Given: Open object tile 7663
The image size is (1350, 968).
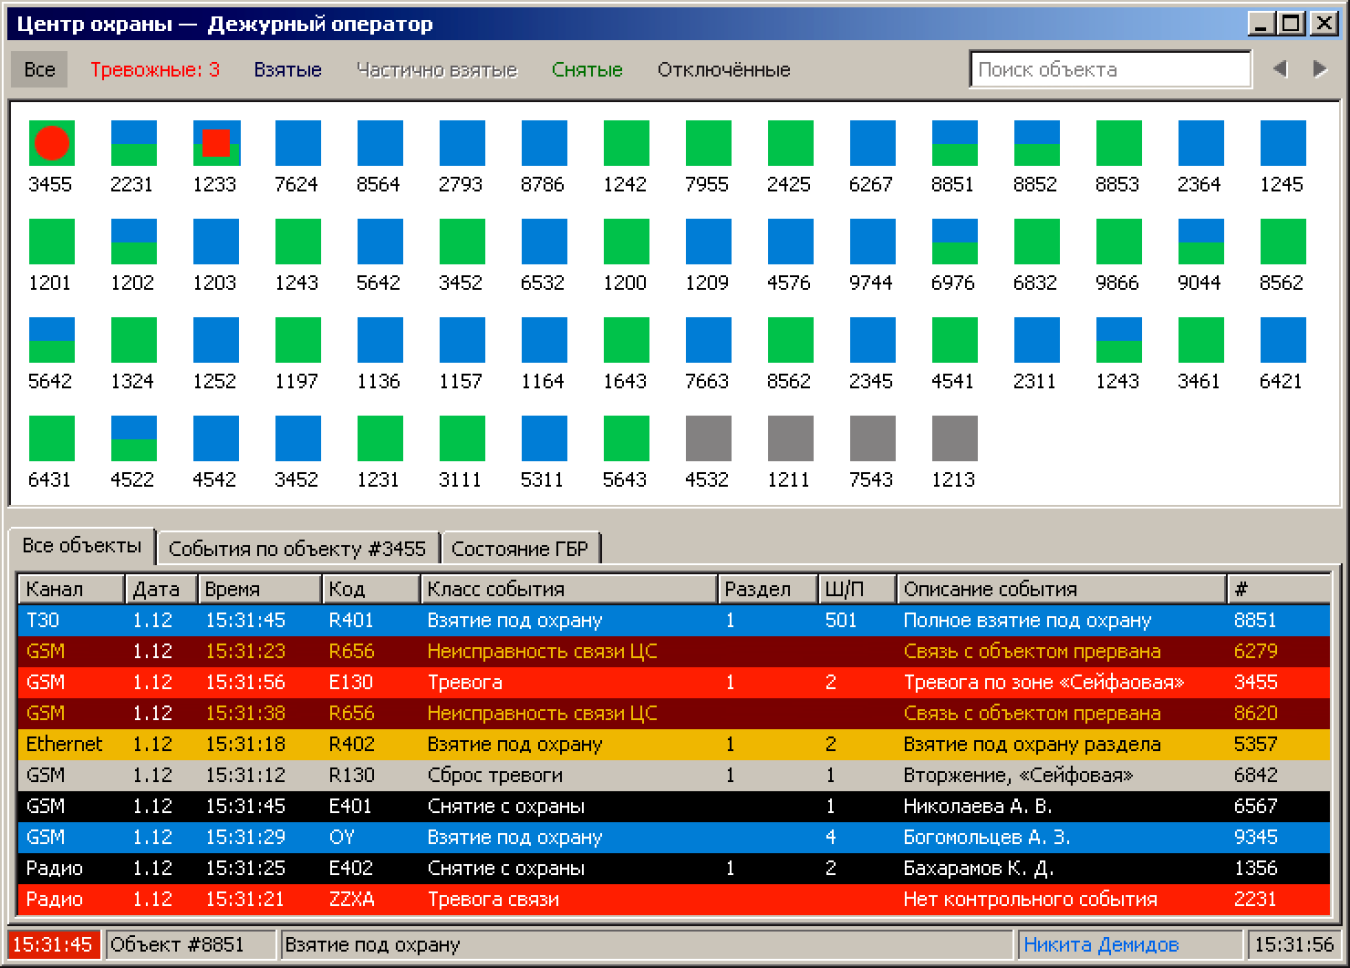Looking at the screenshot, I should coord(708,340).
